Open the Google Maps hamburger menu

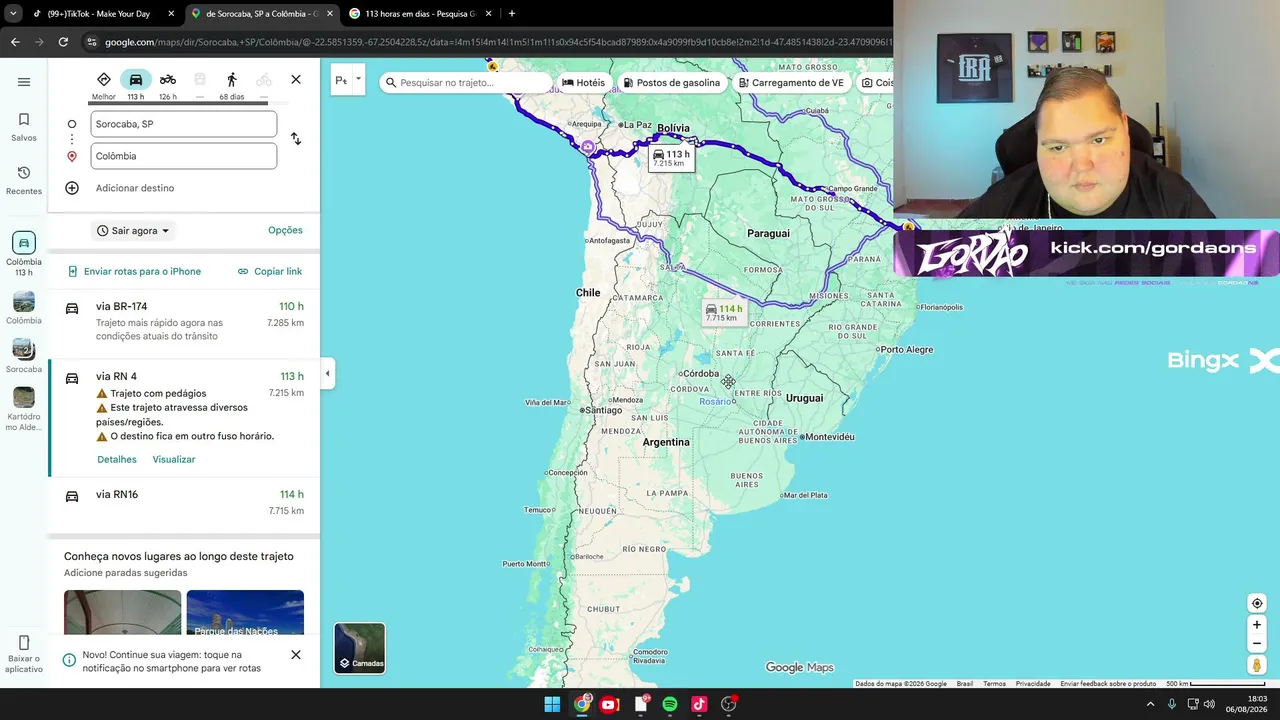(x=24, y=82)
